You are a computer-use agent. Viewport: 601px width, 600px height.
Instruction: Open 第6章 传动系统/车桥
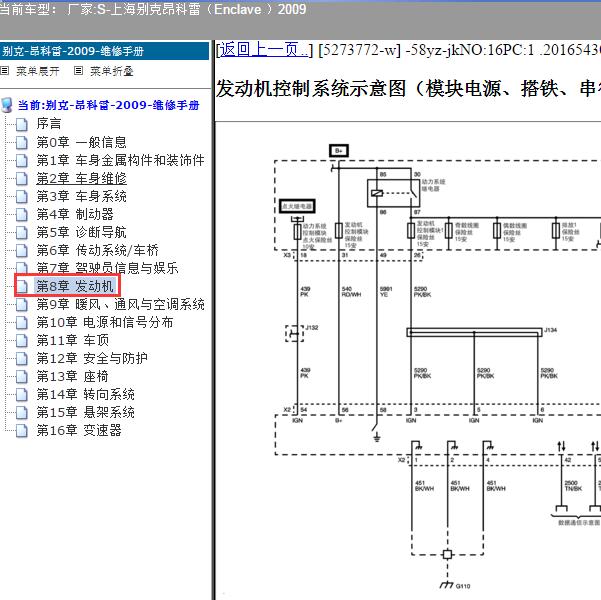pyautogui.click(x=97, y=250)
